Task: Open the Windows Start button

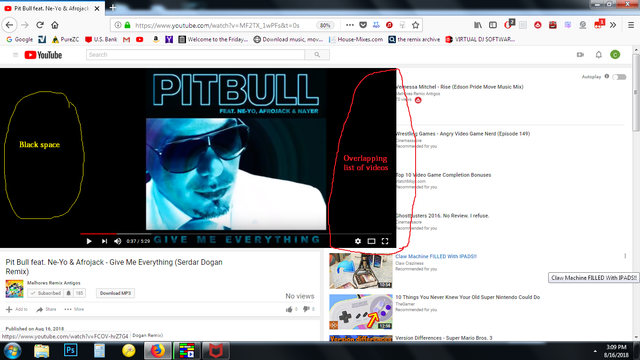Action: (x=12, y=351)
